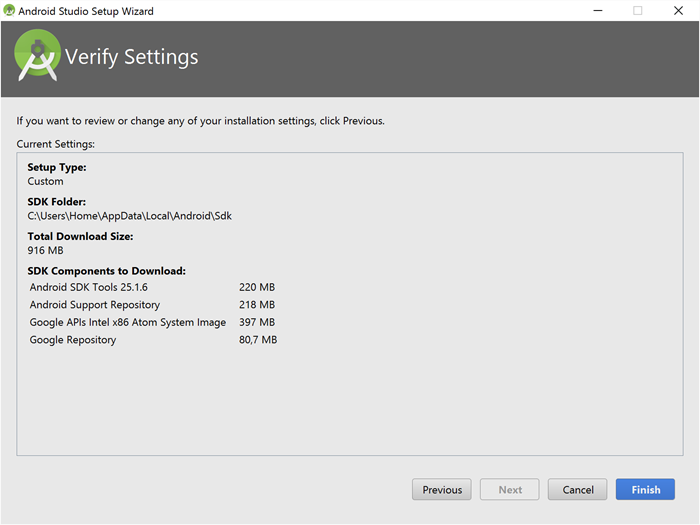Click the disabled Next button
The width and height of the screenshot is (700, 525).
(x=510, y=489)
